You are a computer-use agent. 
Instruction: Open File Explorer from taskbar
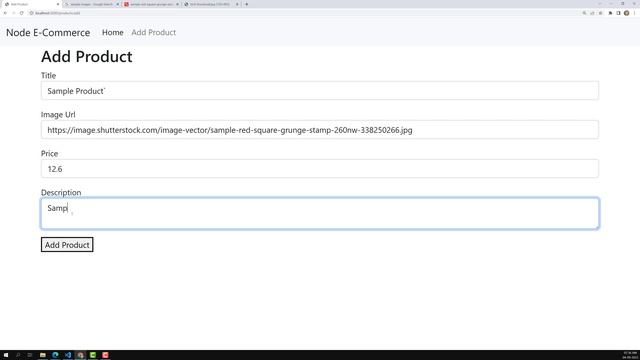[42, 355]
